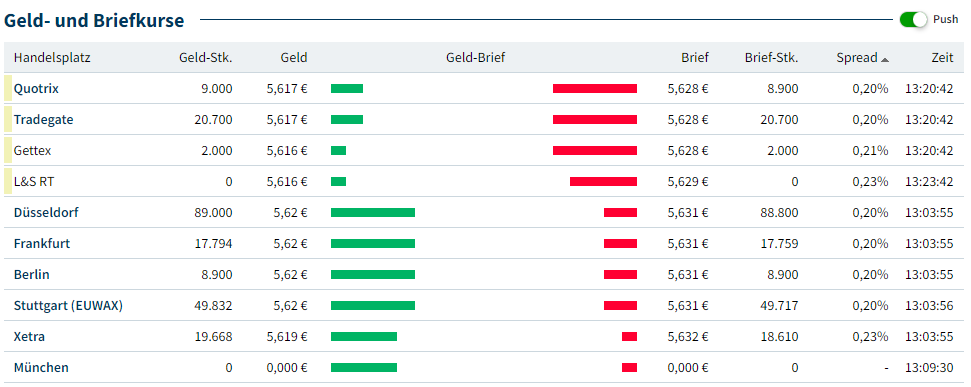
Task: Click Düsseldorf Geld-Stk. value 89.000
Action: pos(214,212)
